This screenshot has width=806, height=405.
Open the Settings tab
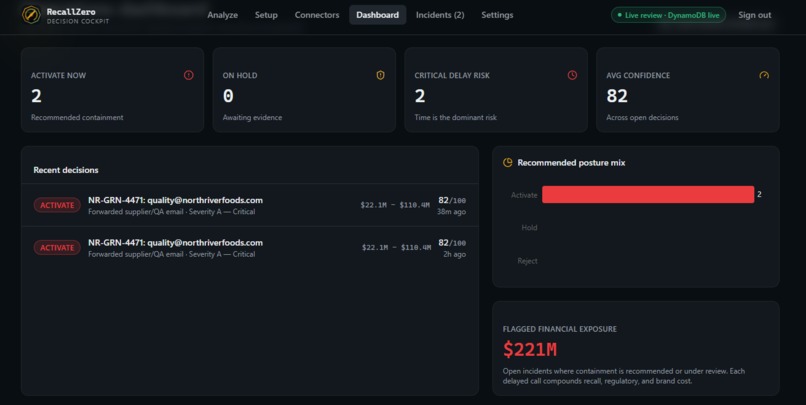coord(497,15)
